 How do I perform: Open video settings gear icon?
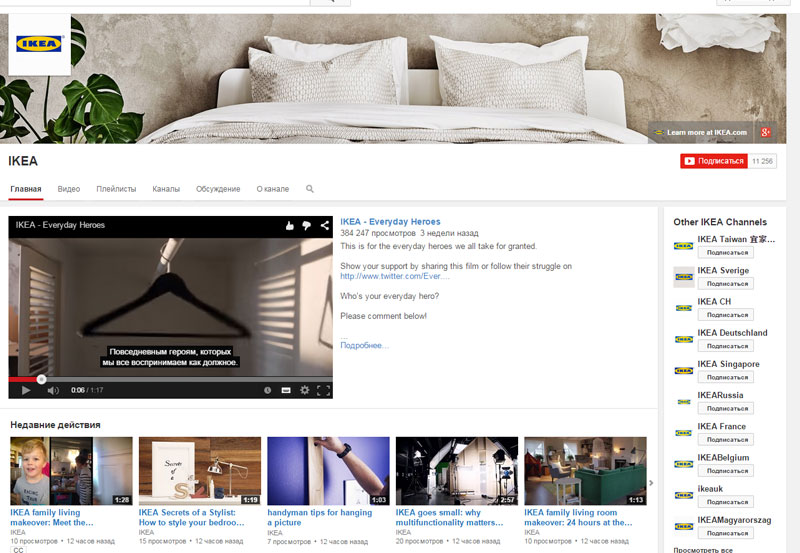pos(304,390)
